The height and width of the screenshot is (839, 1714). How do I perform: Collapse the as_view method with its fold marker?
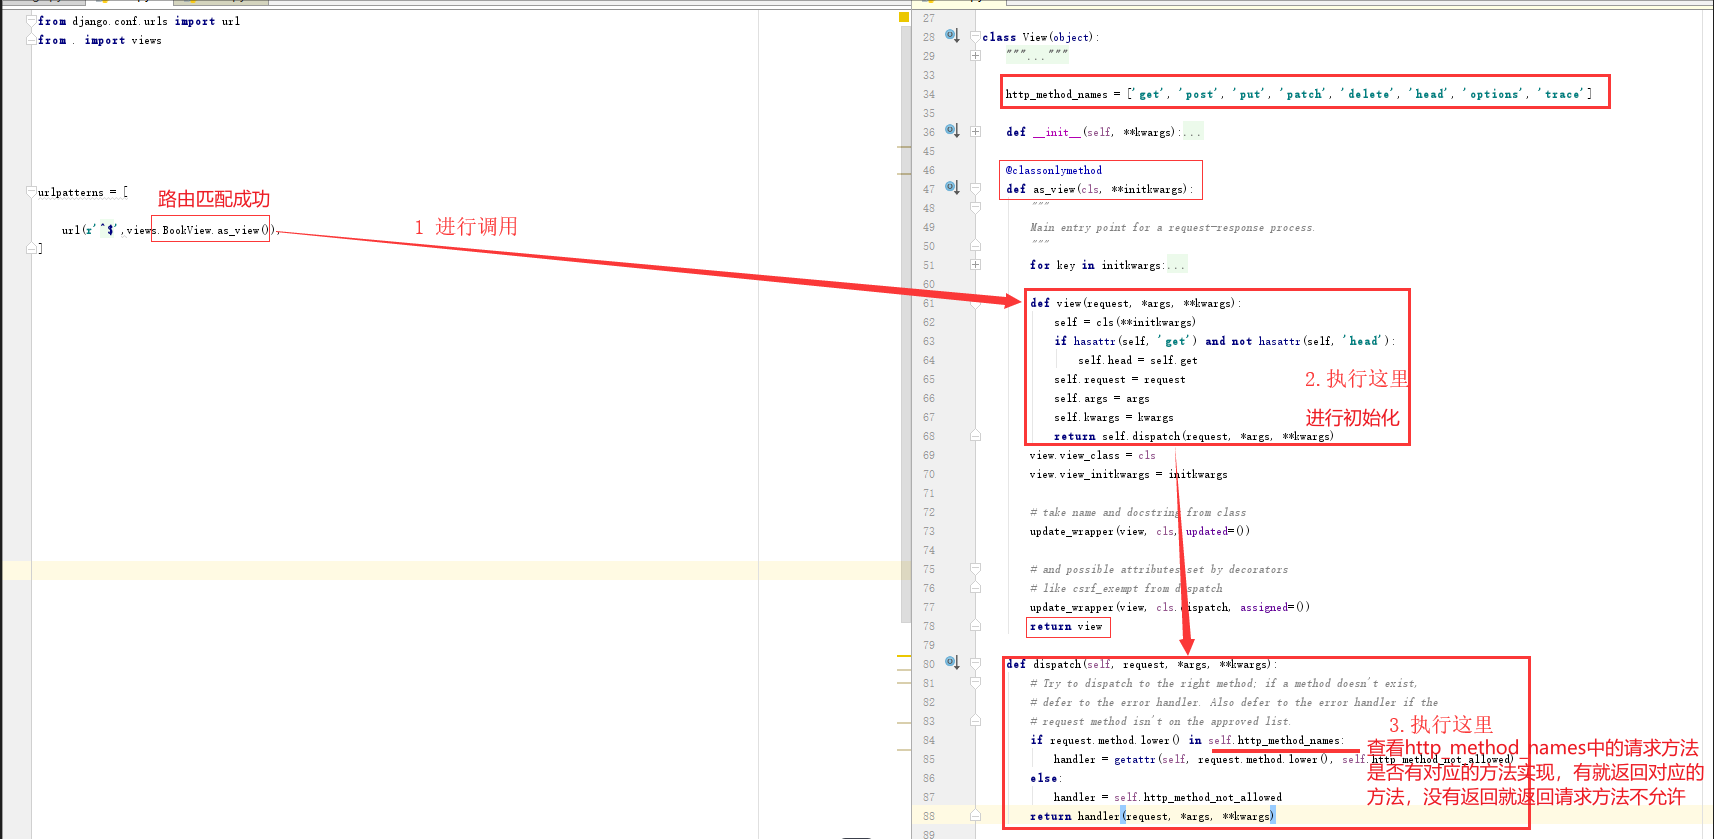[975, 189]
